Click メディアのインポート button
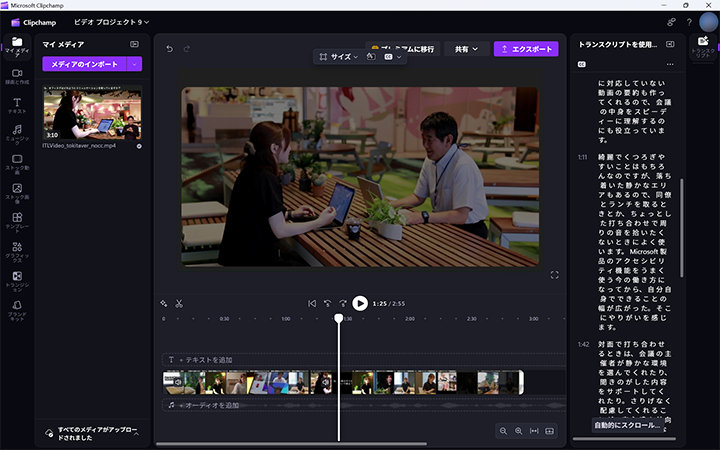The height and width of the screenshot is (450, 720). tap(84, 64)
